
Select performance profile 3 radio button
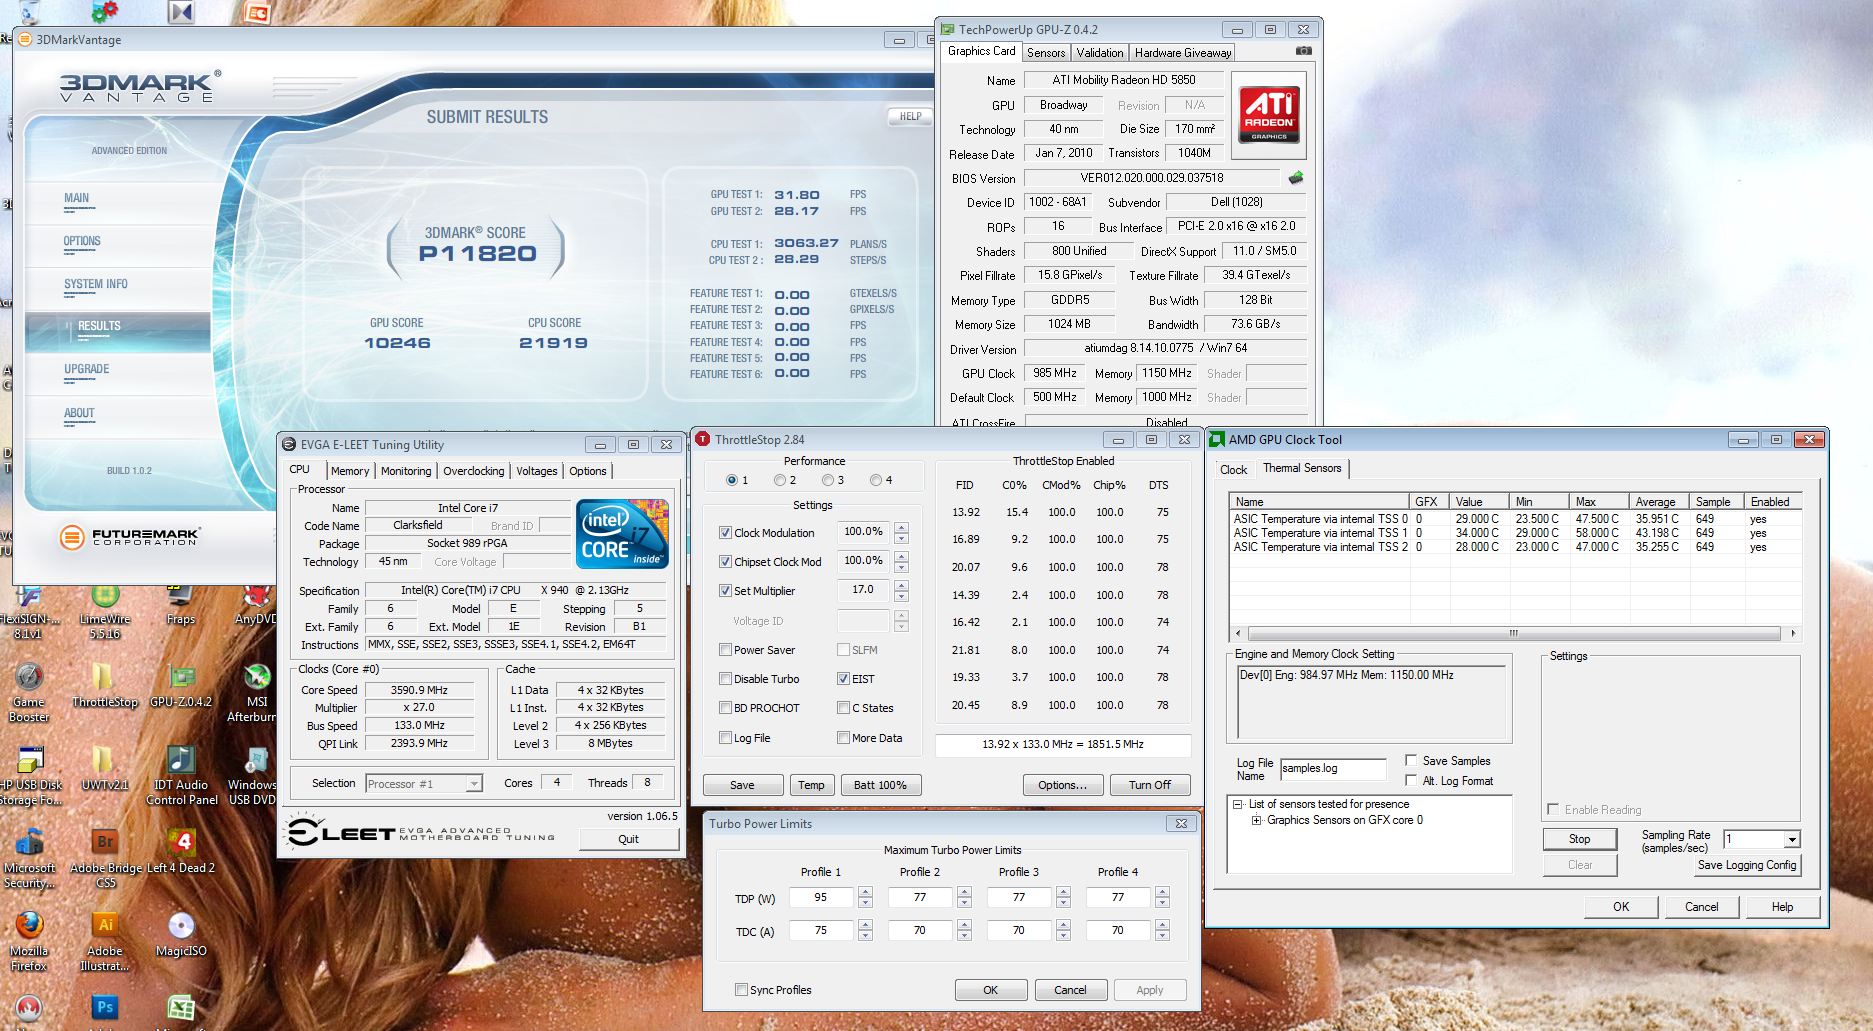click(828, 480)
